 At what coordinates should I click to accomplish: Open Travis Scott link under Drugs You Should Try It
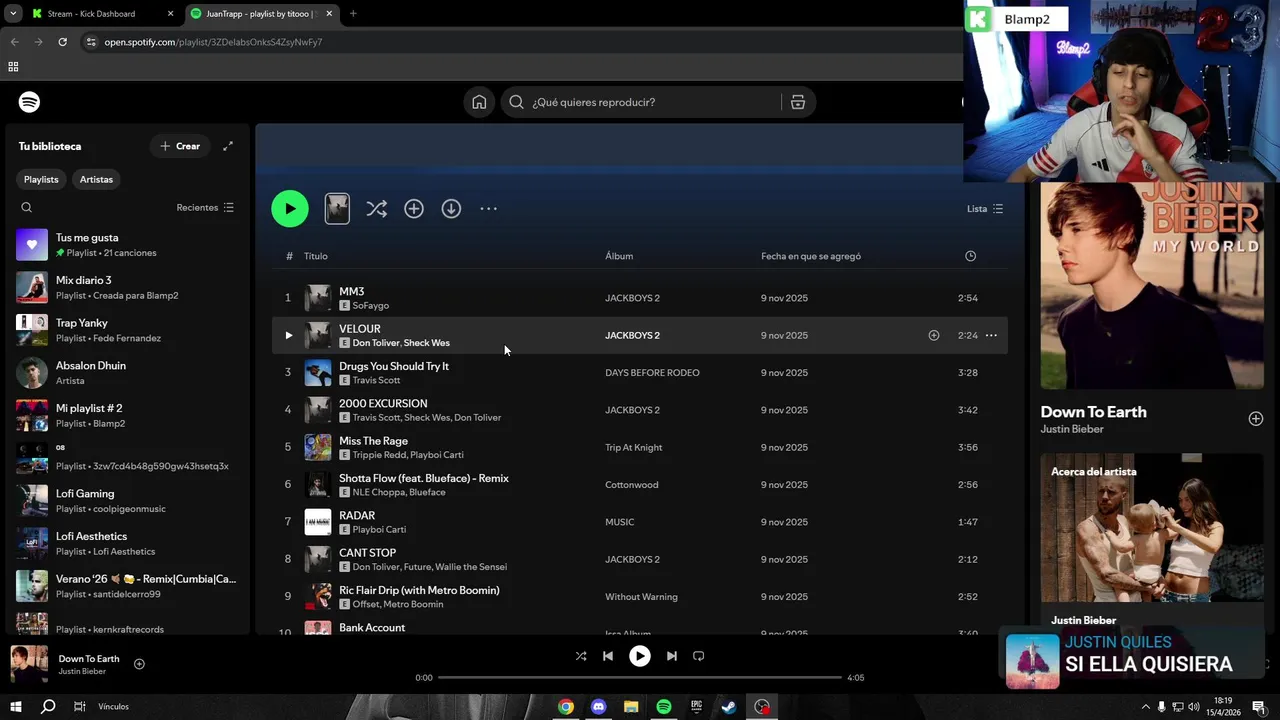coord(376,380)
